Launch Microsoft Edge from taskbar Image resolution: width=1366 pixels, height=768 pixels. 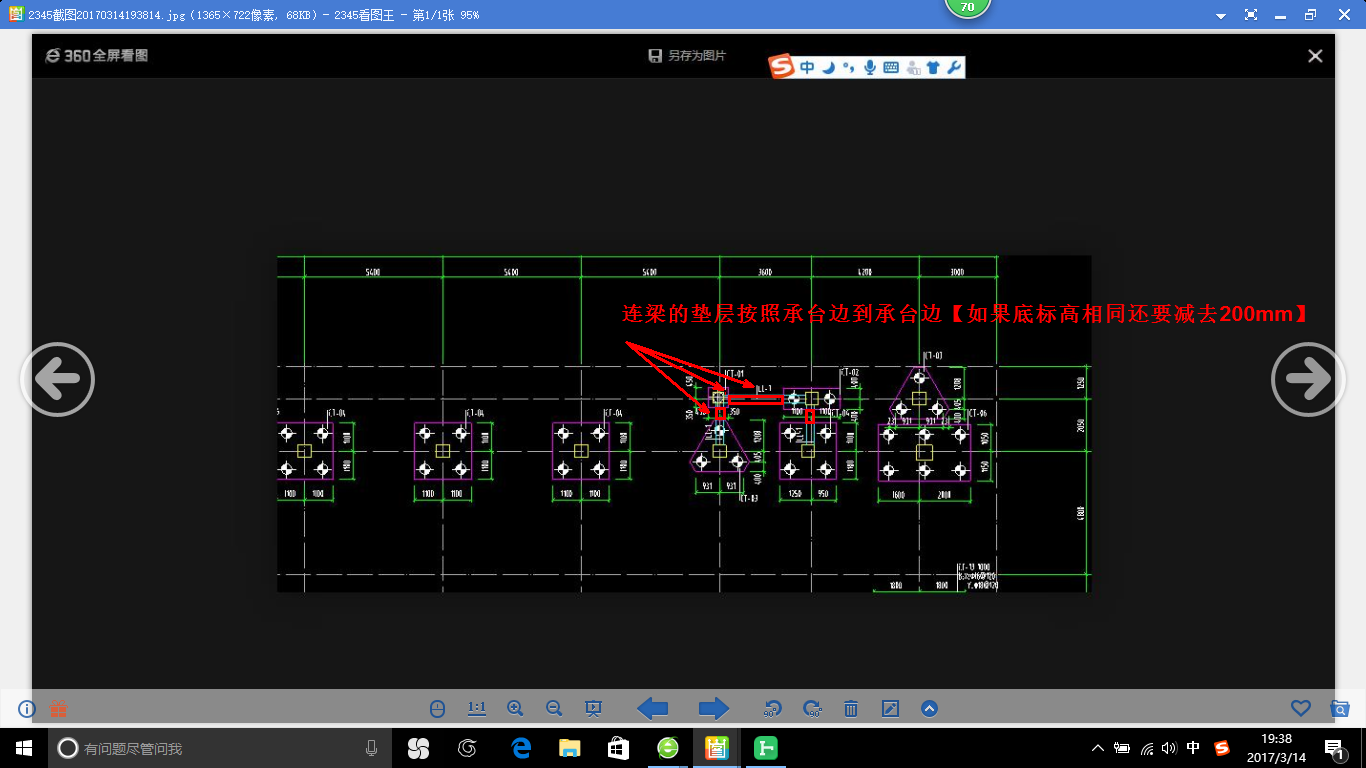click(x=521, y=748)
